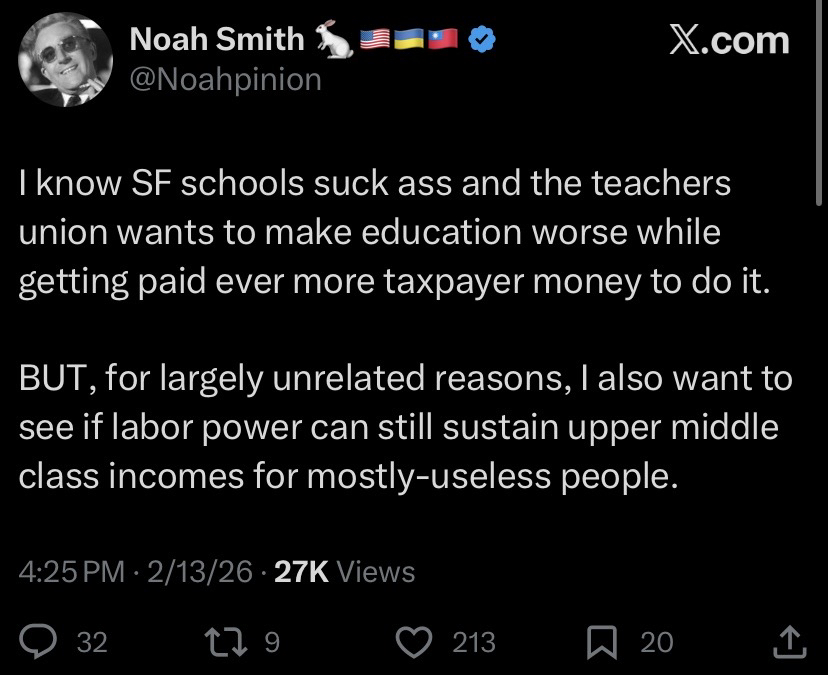Click the American flag emoji
Image resolution: width=828 pixels, height=675 pixels.
point(373,41)
